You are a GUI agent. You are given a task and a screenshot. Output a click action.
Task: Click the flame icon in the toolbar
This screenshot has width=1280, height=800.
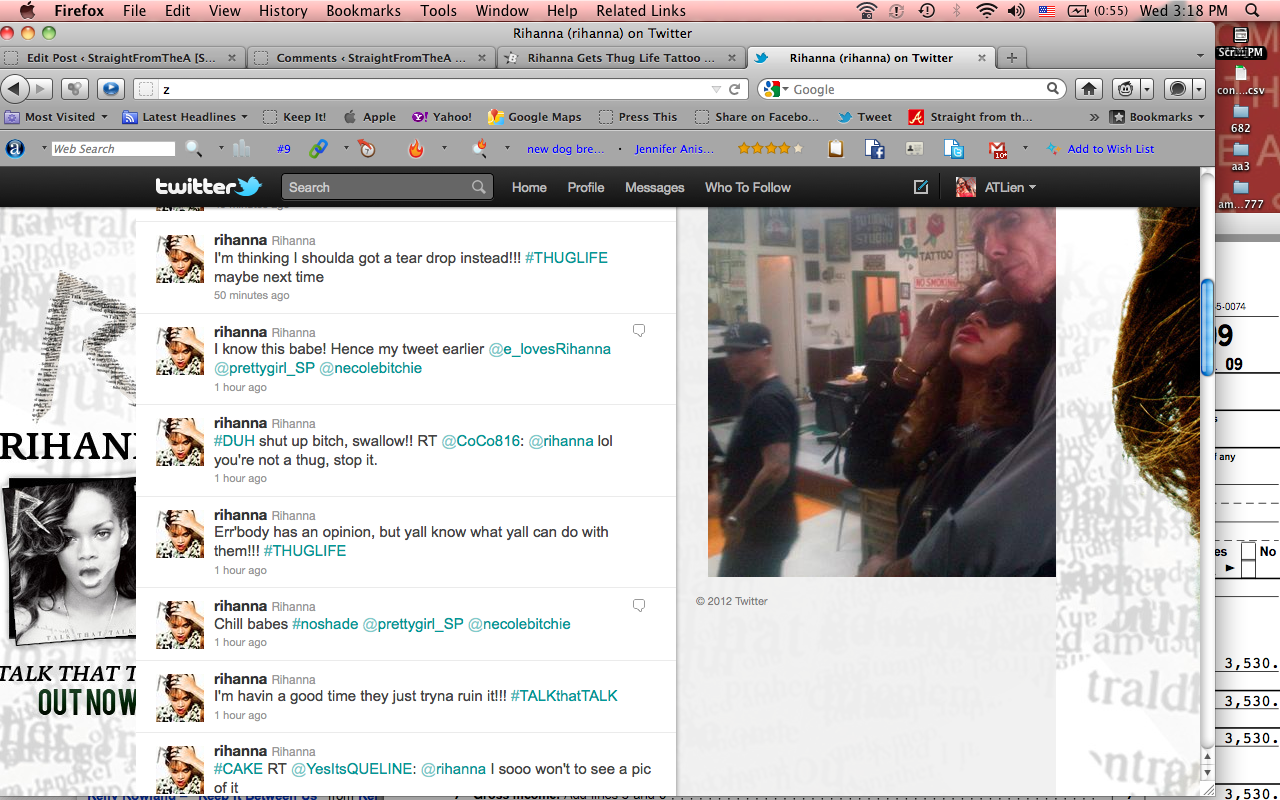(416, 149)
